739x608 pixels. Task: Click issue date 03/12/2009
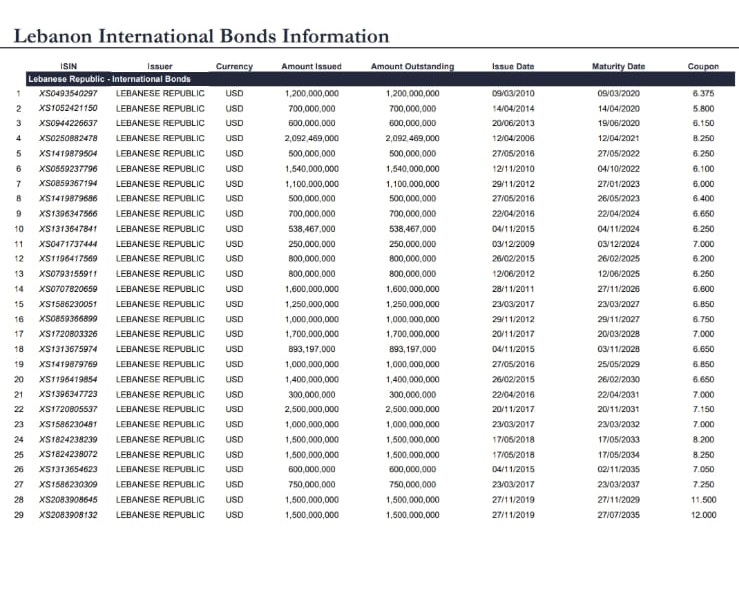point(513,244)
